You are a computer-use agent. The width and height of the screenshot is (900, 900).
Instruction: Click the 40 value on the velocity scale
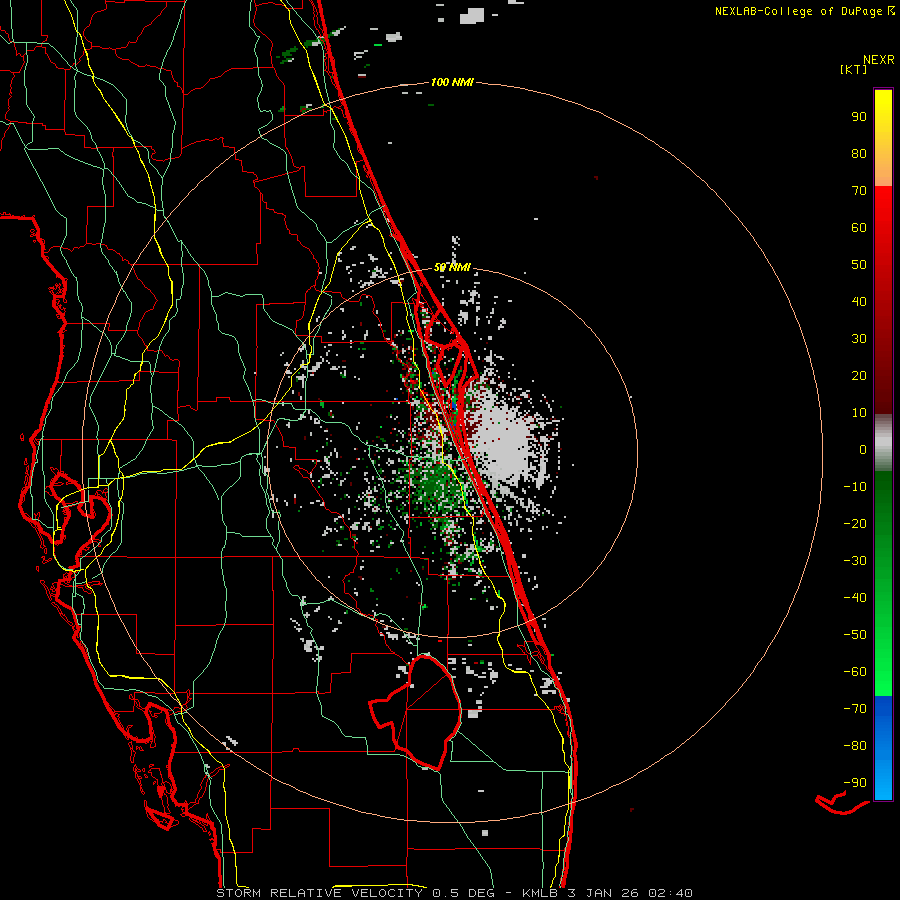coord(859,301)
